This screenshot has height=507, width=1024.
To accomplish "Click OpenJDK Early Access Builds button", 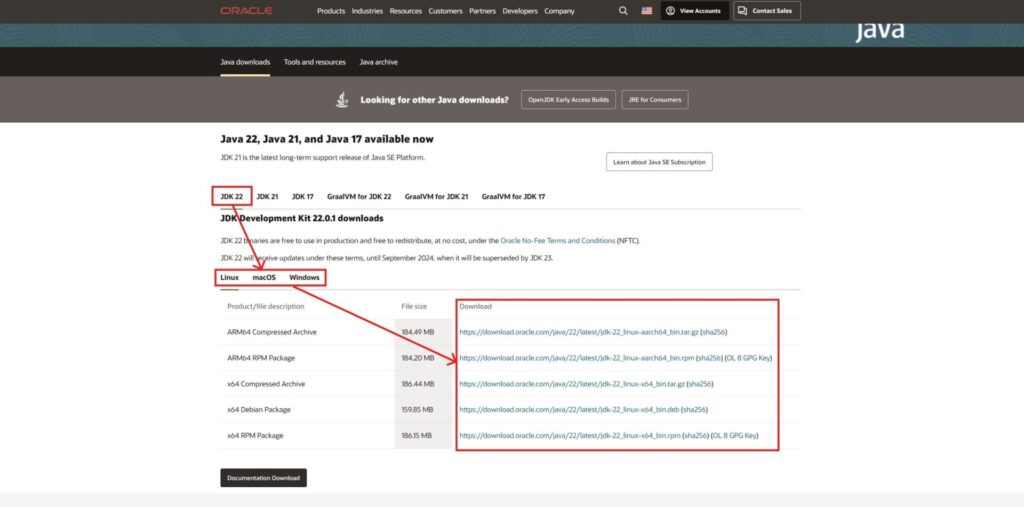I will [569, 100].
